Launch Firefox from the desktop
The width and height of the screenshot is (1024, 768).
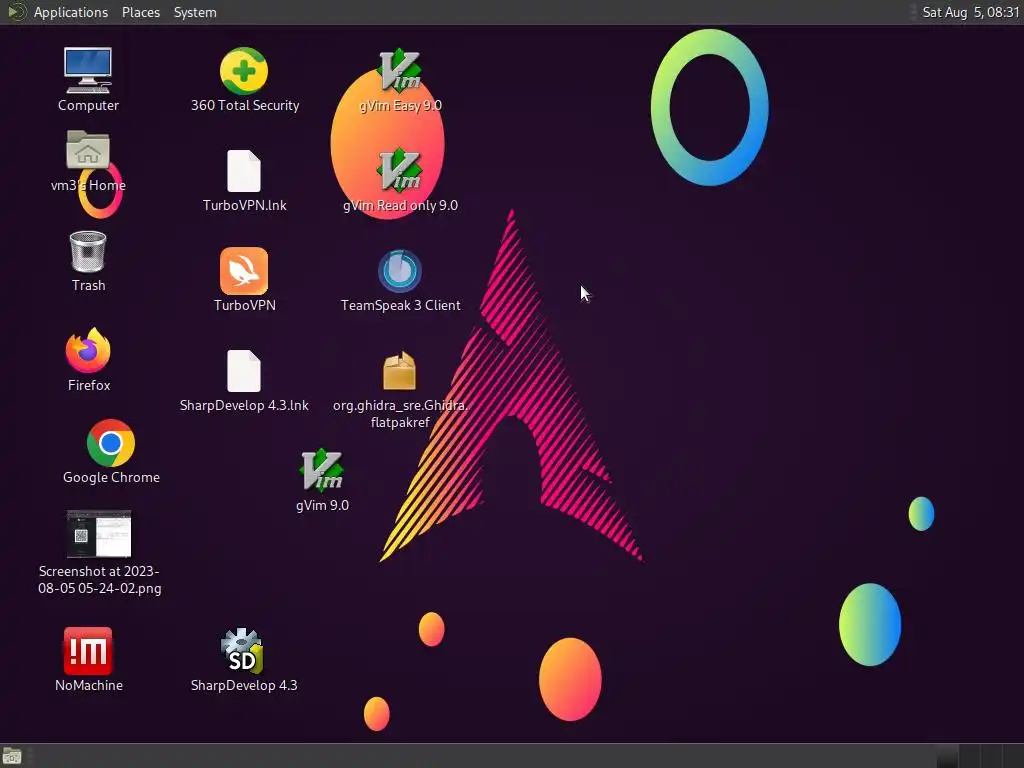pos(88,351)
